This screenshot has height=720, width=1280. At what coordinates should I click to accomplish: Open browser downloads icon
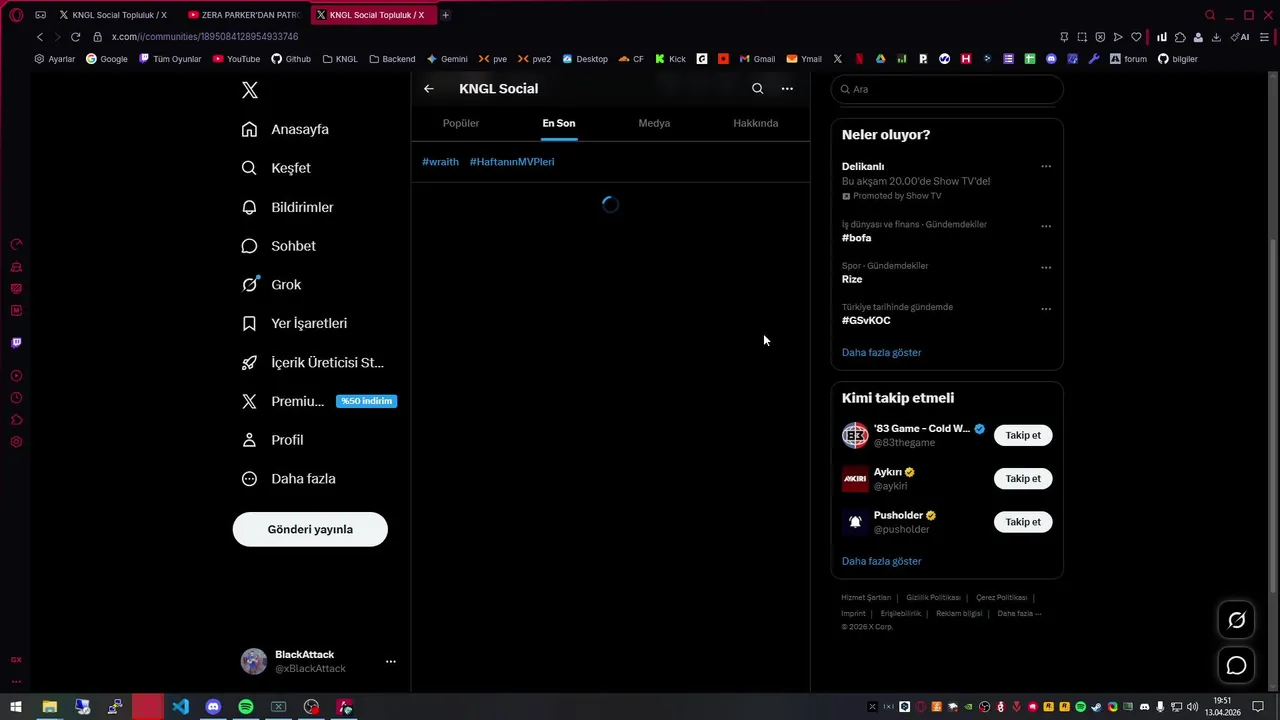tap(1216, 37)
